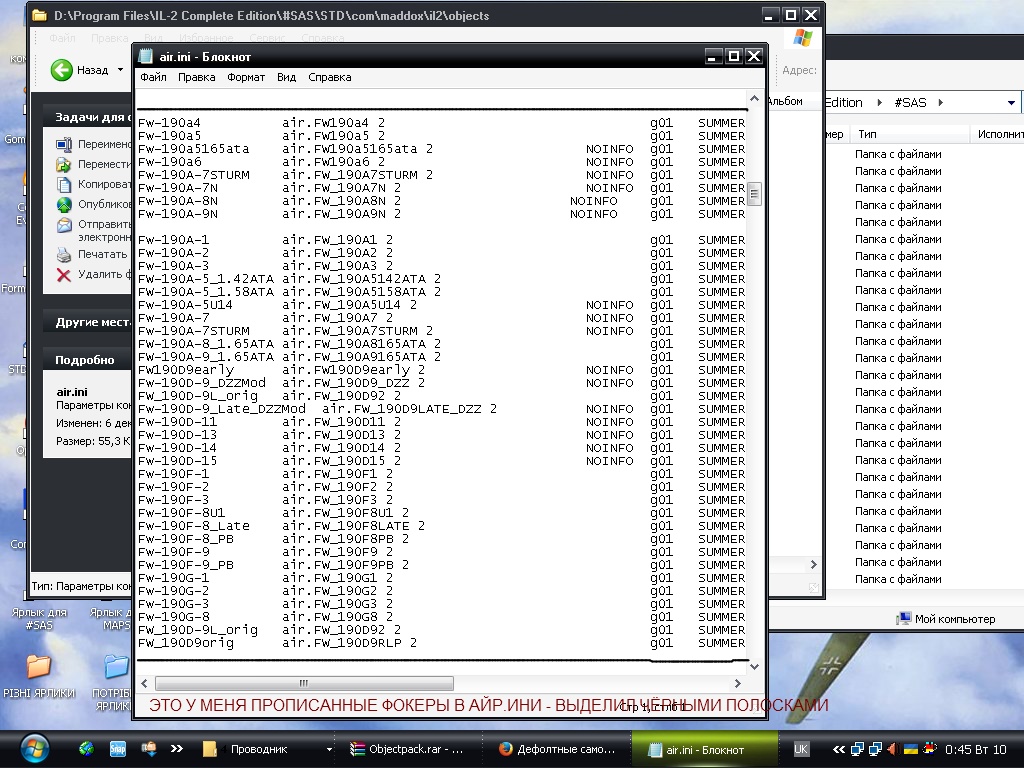This screenshot has height=768, width=1024.
Task: Open the Справка menu in Notepad
Action: tap(330, 77)
